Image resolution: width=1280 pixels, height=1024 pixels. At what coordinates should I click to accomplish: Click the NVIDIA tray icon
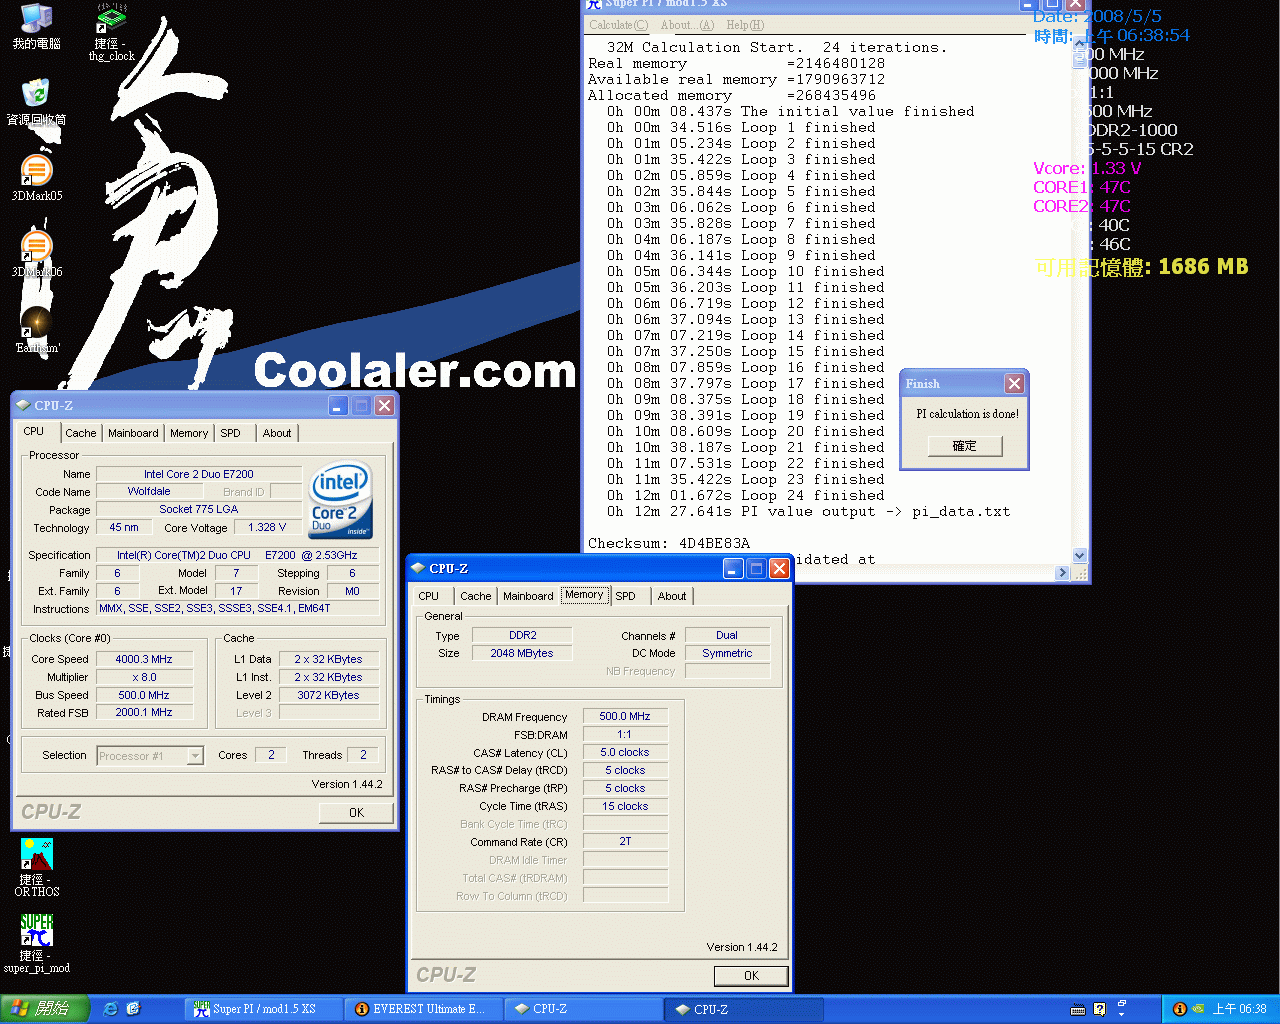pyautogui.click(x=1198, y=1009)
